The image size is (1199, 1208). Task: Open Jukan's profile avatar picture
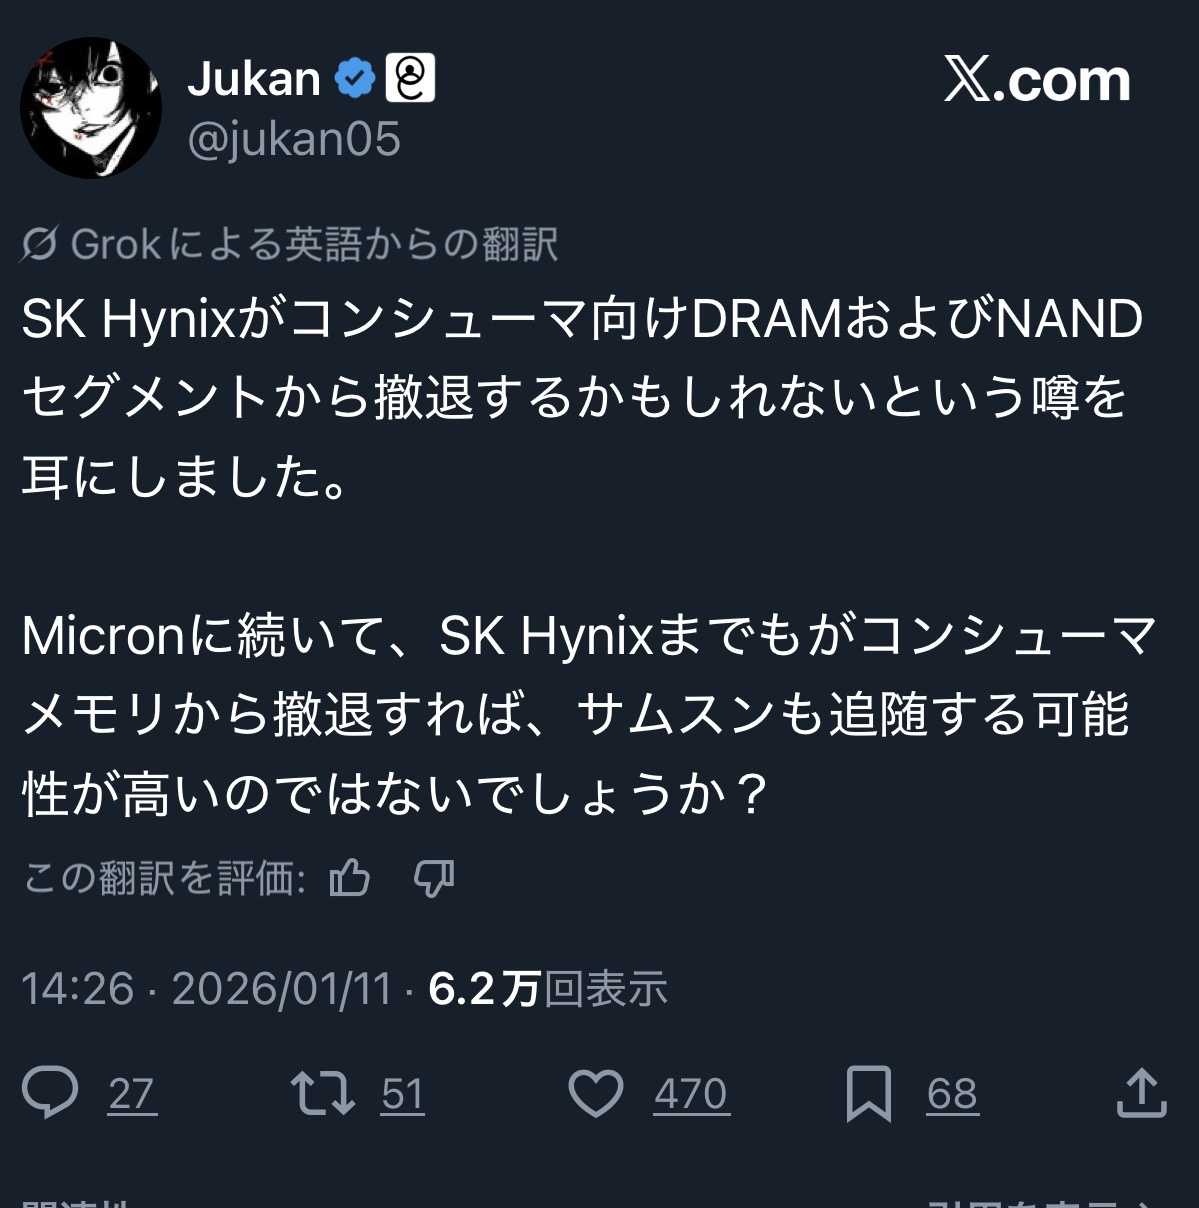click(91, 108)
